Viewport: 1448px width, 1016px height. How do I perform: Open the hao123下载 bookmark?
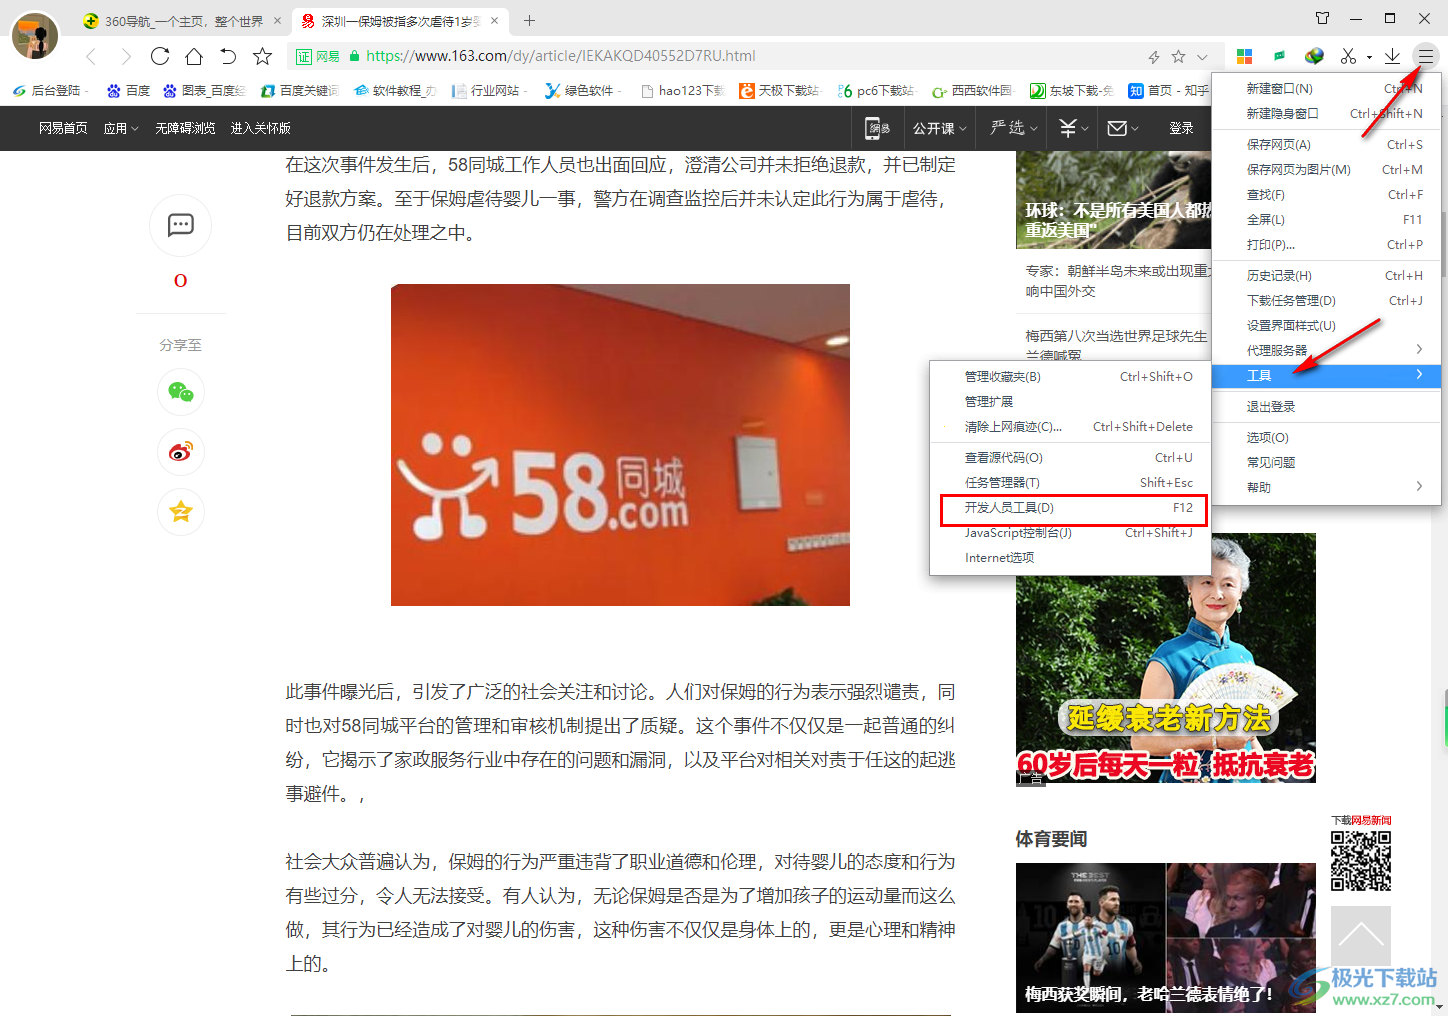pos(683,91)
